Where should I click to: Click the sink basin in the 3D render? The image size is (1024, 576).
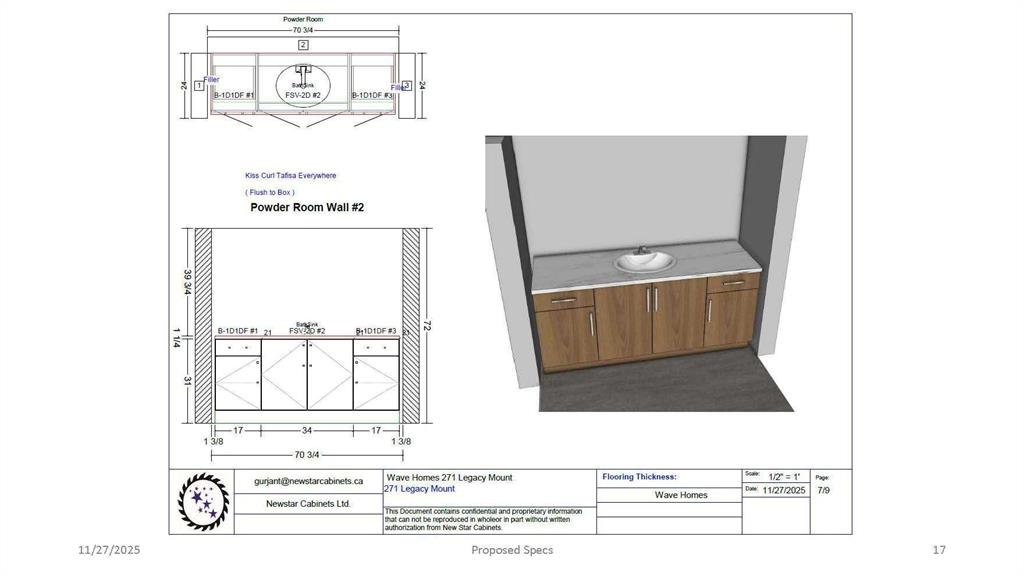point(644,262)
